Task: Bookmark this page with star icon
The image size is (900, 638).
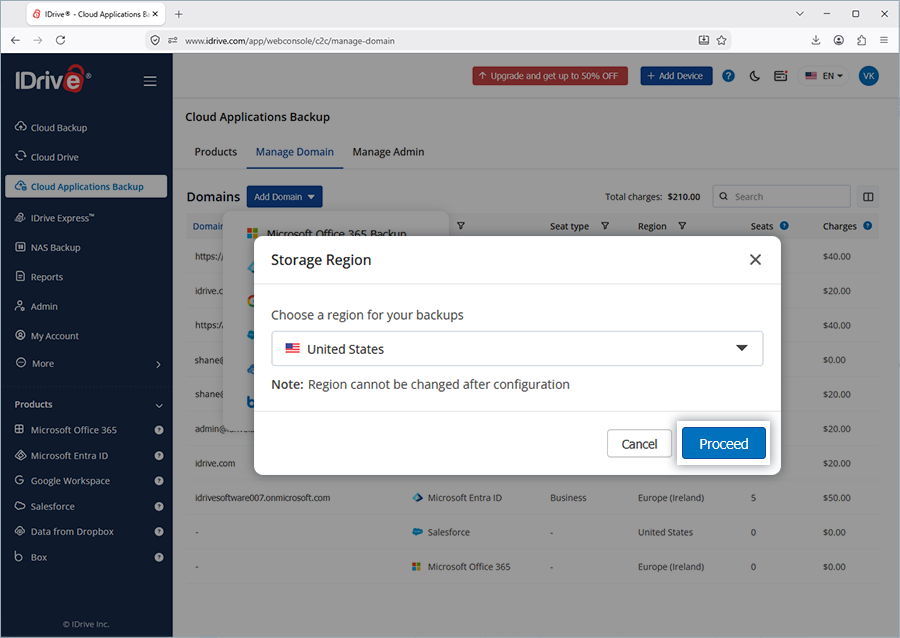Action: [x=721, y=40]
